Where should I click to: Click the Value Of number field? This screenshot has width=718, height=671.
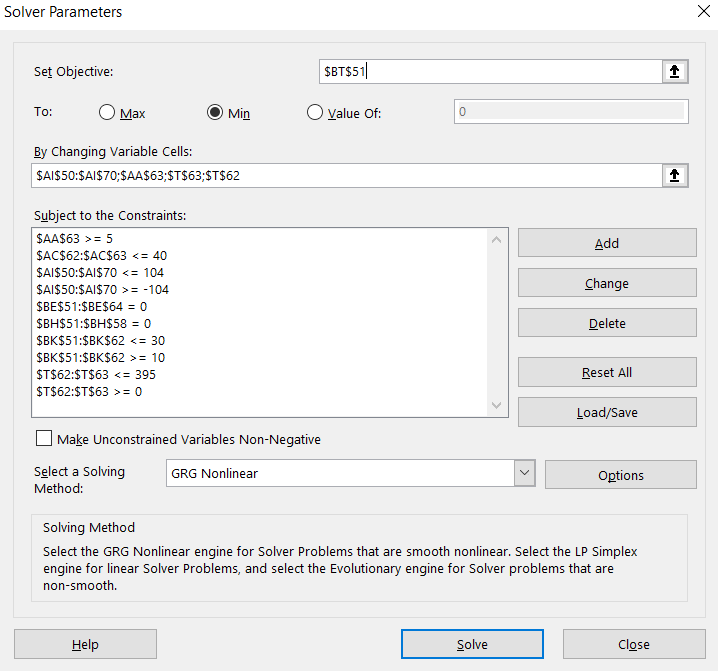[x=571, y=111]
